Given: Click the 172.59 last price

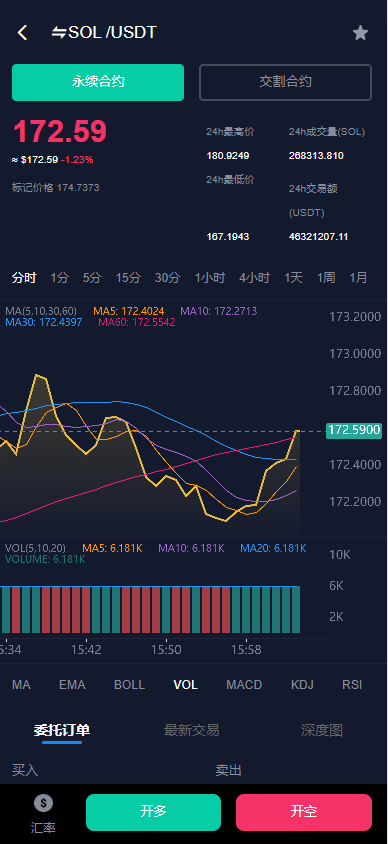Looking at the screenshot, I should pos(60,132).
